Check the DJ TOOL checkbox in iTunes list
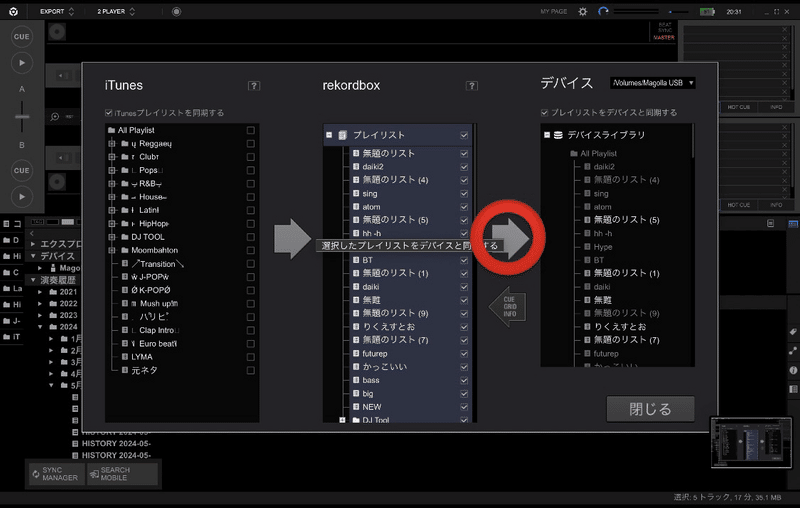800x508 pixels. click(x=251, y=237)
